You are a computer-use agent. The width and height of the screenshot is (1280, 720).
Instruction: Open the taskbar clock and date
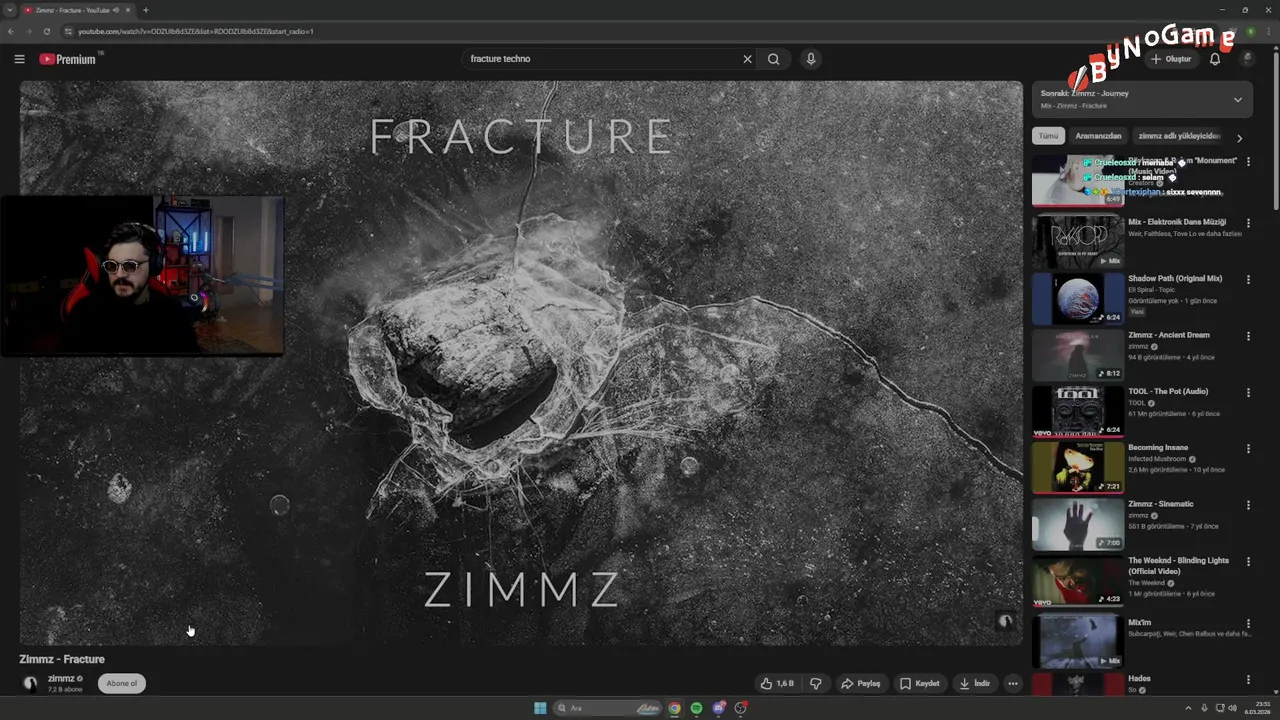[1256, 708]
